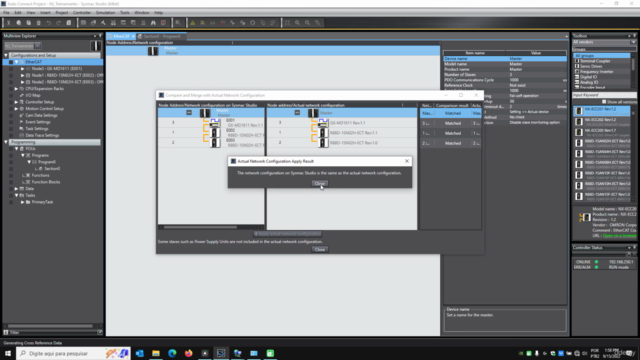Click the Master unit icon in EtherCAT editor
This screenshot has height=360, width=640.
point(153,51)
